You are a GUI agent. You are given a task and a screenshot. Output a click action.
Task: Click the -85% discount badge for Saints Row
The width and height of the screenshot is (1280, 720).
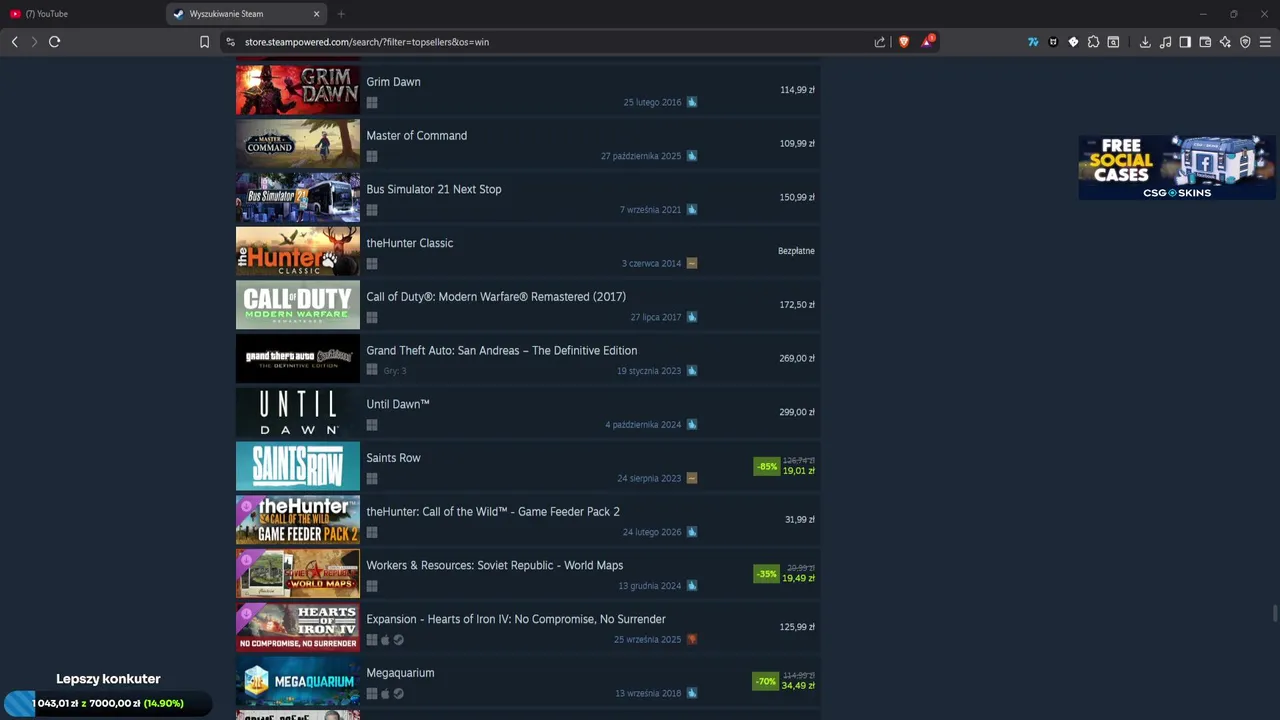[767, 466]
